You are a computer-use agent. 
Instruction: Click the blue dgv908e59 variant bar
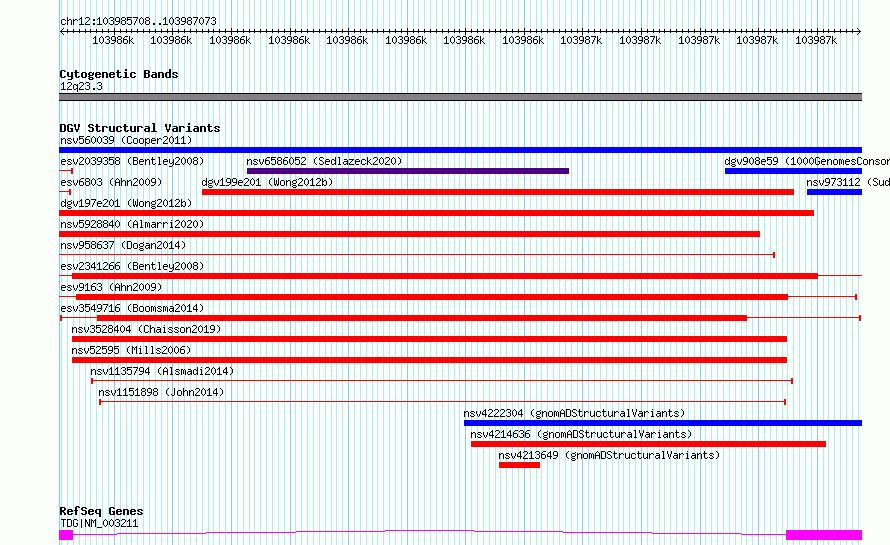point(794,171)
